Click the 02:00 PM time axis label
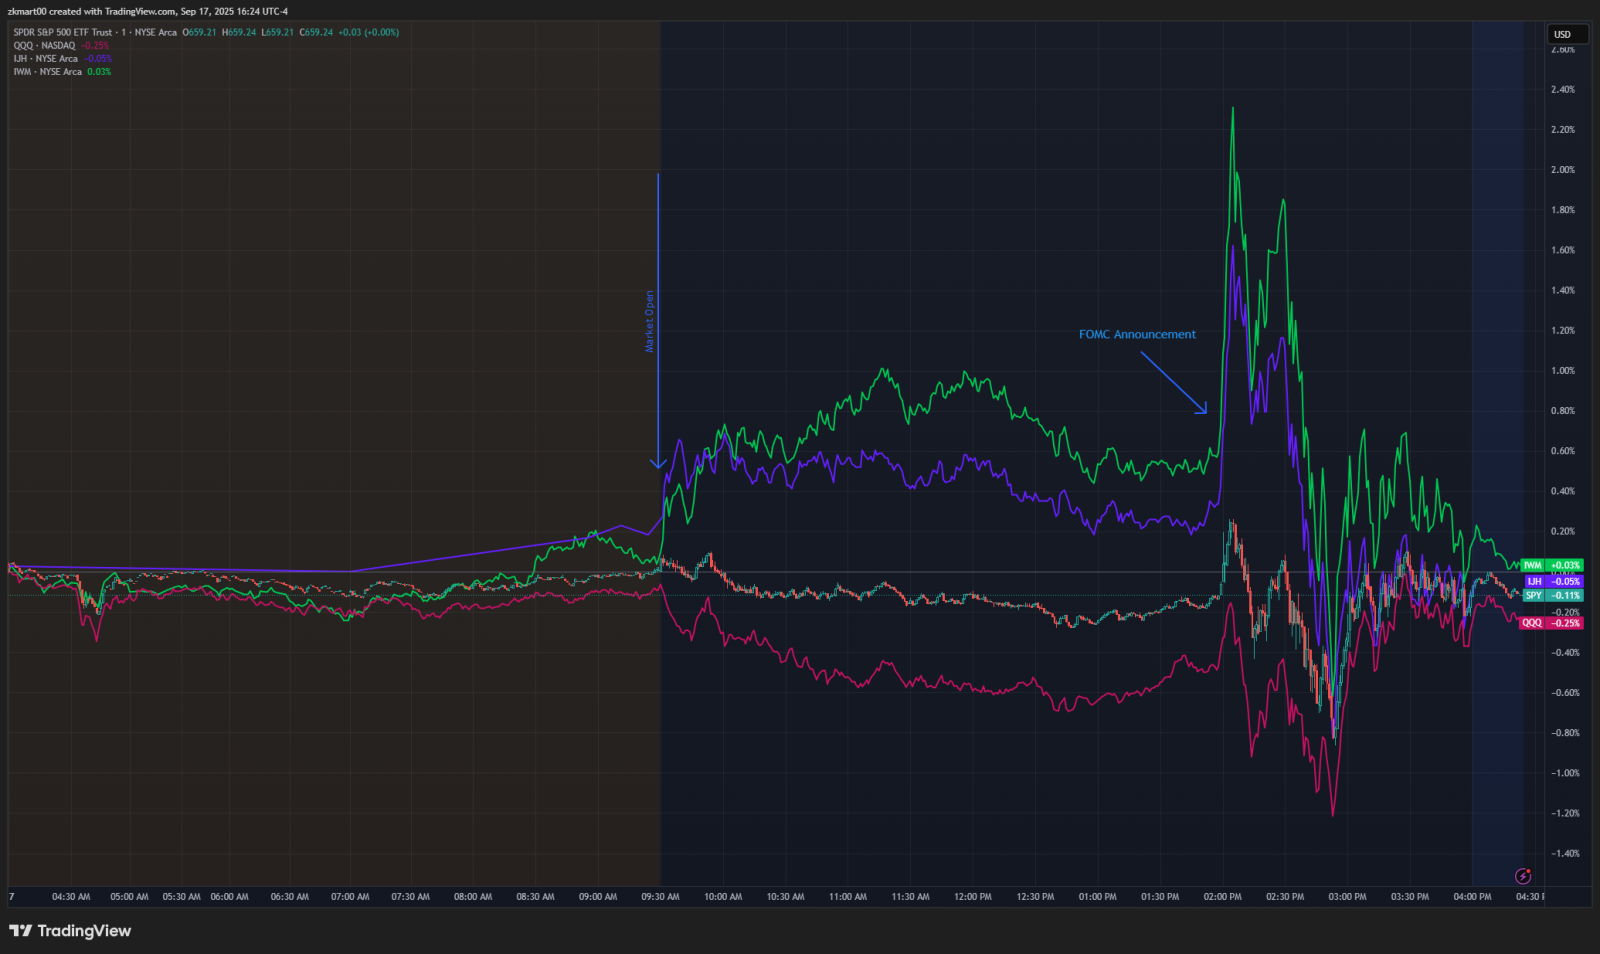1600x954 pixels. tap(1223, 897)
